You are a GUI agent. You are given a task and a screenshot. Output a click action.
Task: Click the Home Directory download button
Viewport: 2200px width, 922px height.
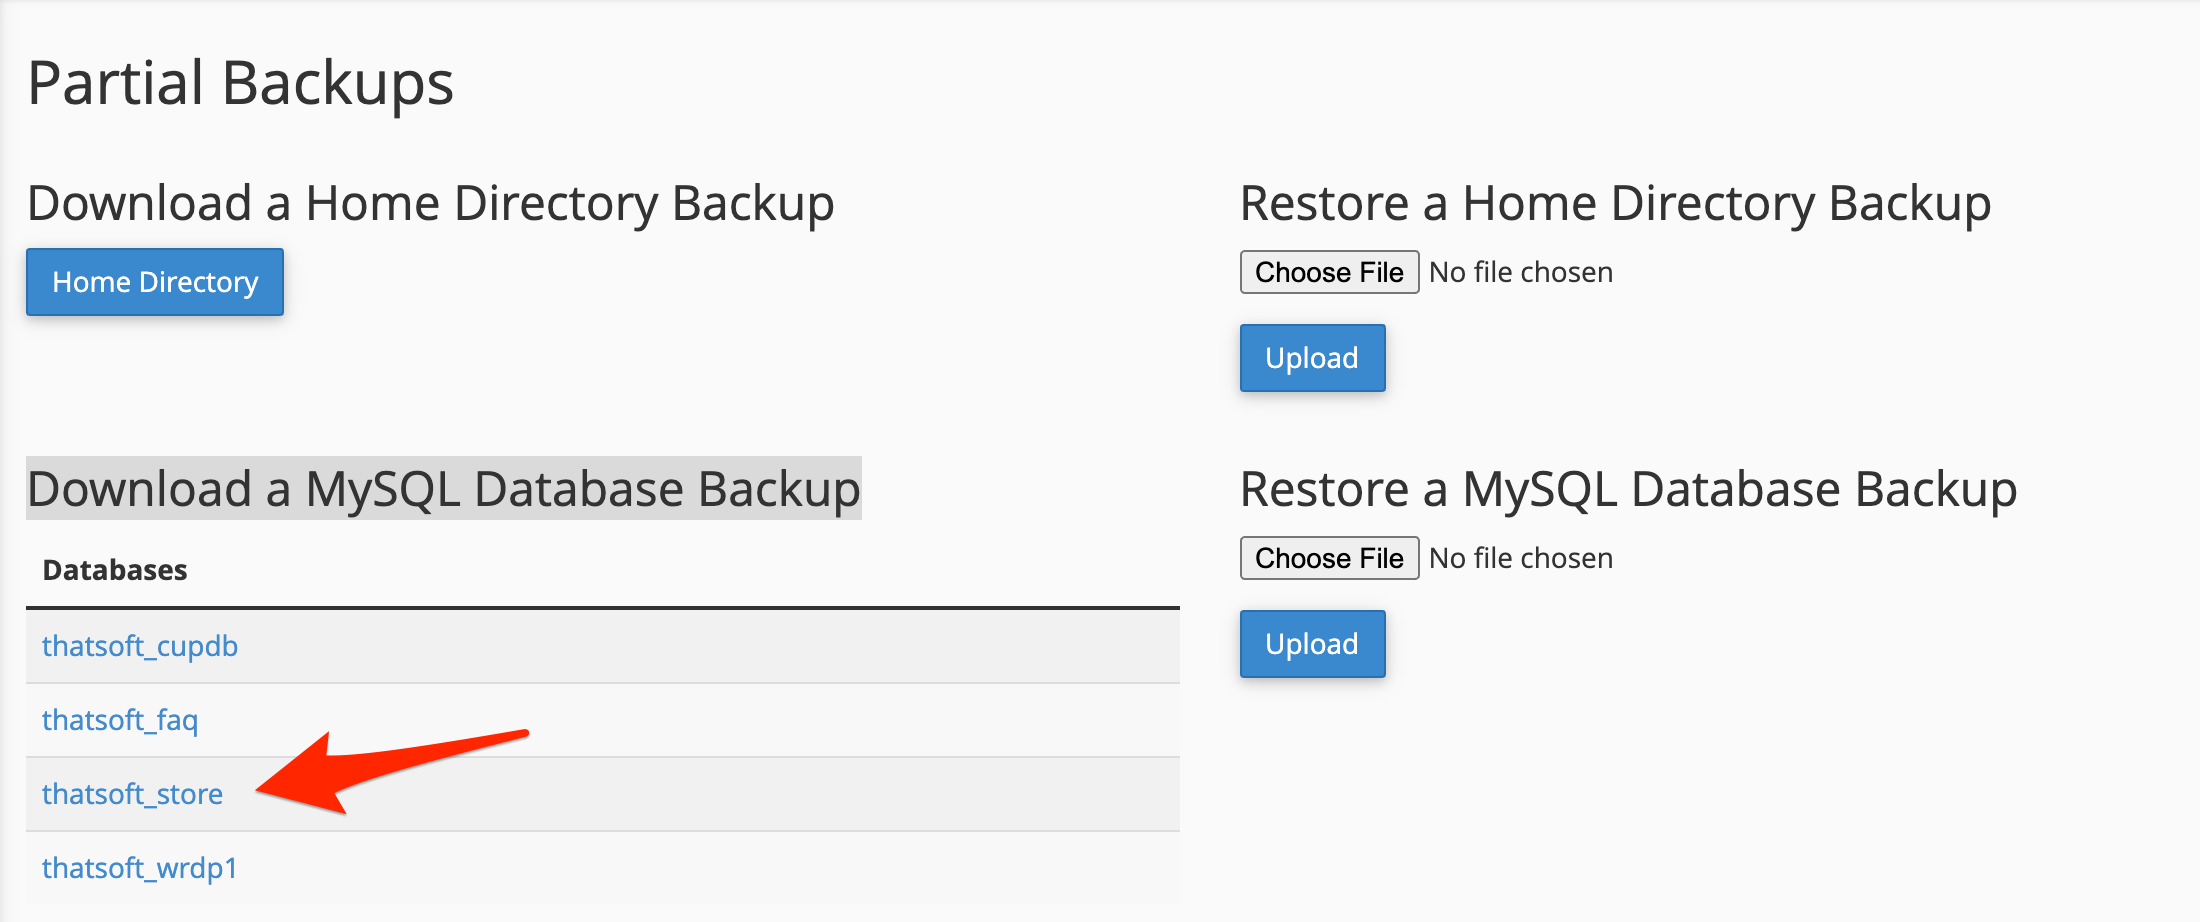155,282
